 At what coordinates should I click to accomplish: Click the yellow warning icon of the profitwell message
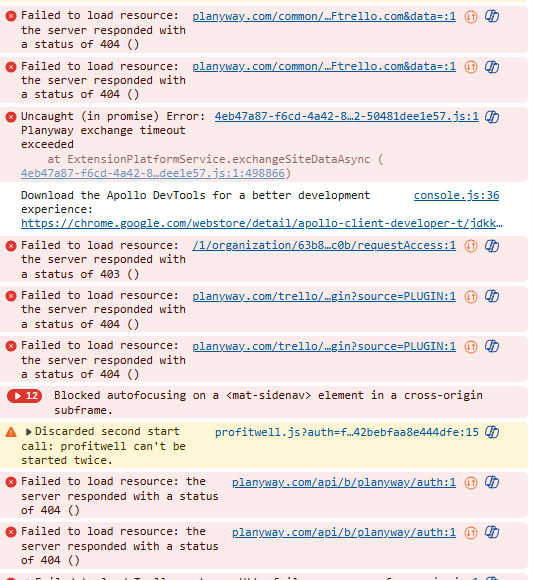coord(11,432)
